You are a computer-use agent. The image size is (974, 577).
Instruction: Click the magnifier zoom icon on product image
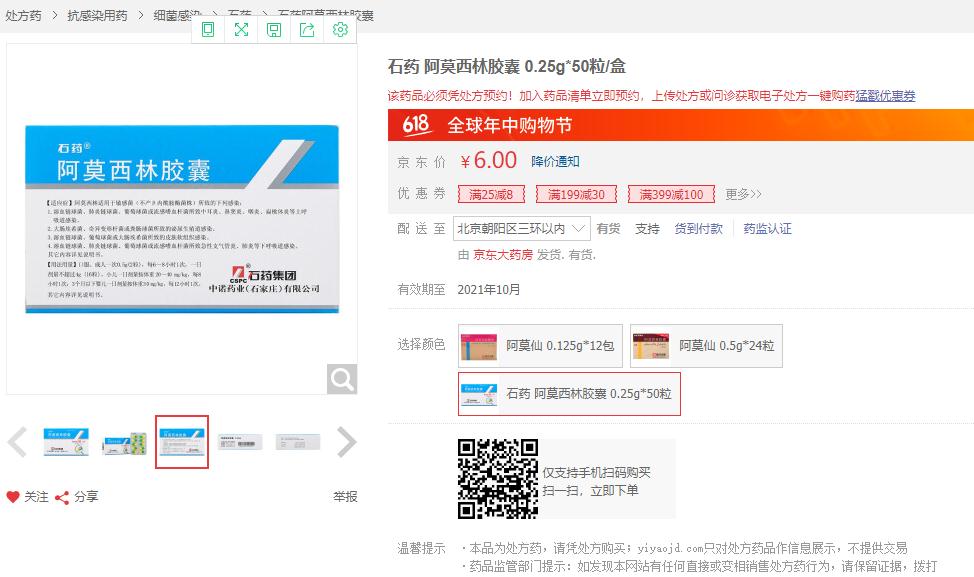click(342, 379)
